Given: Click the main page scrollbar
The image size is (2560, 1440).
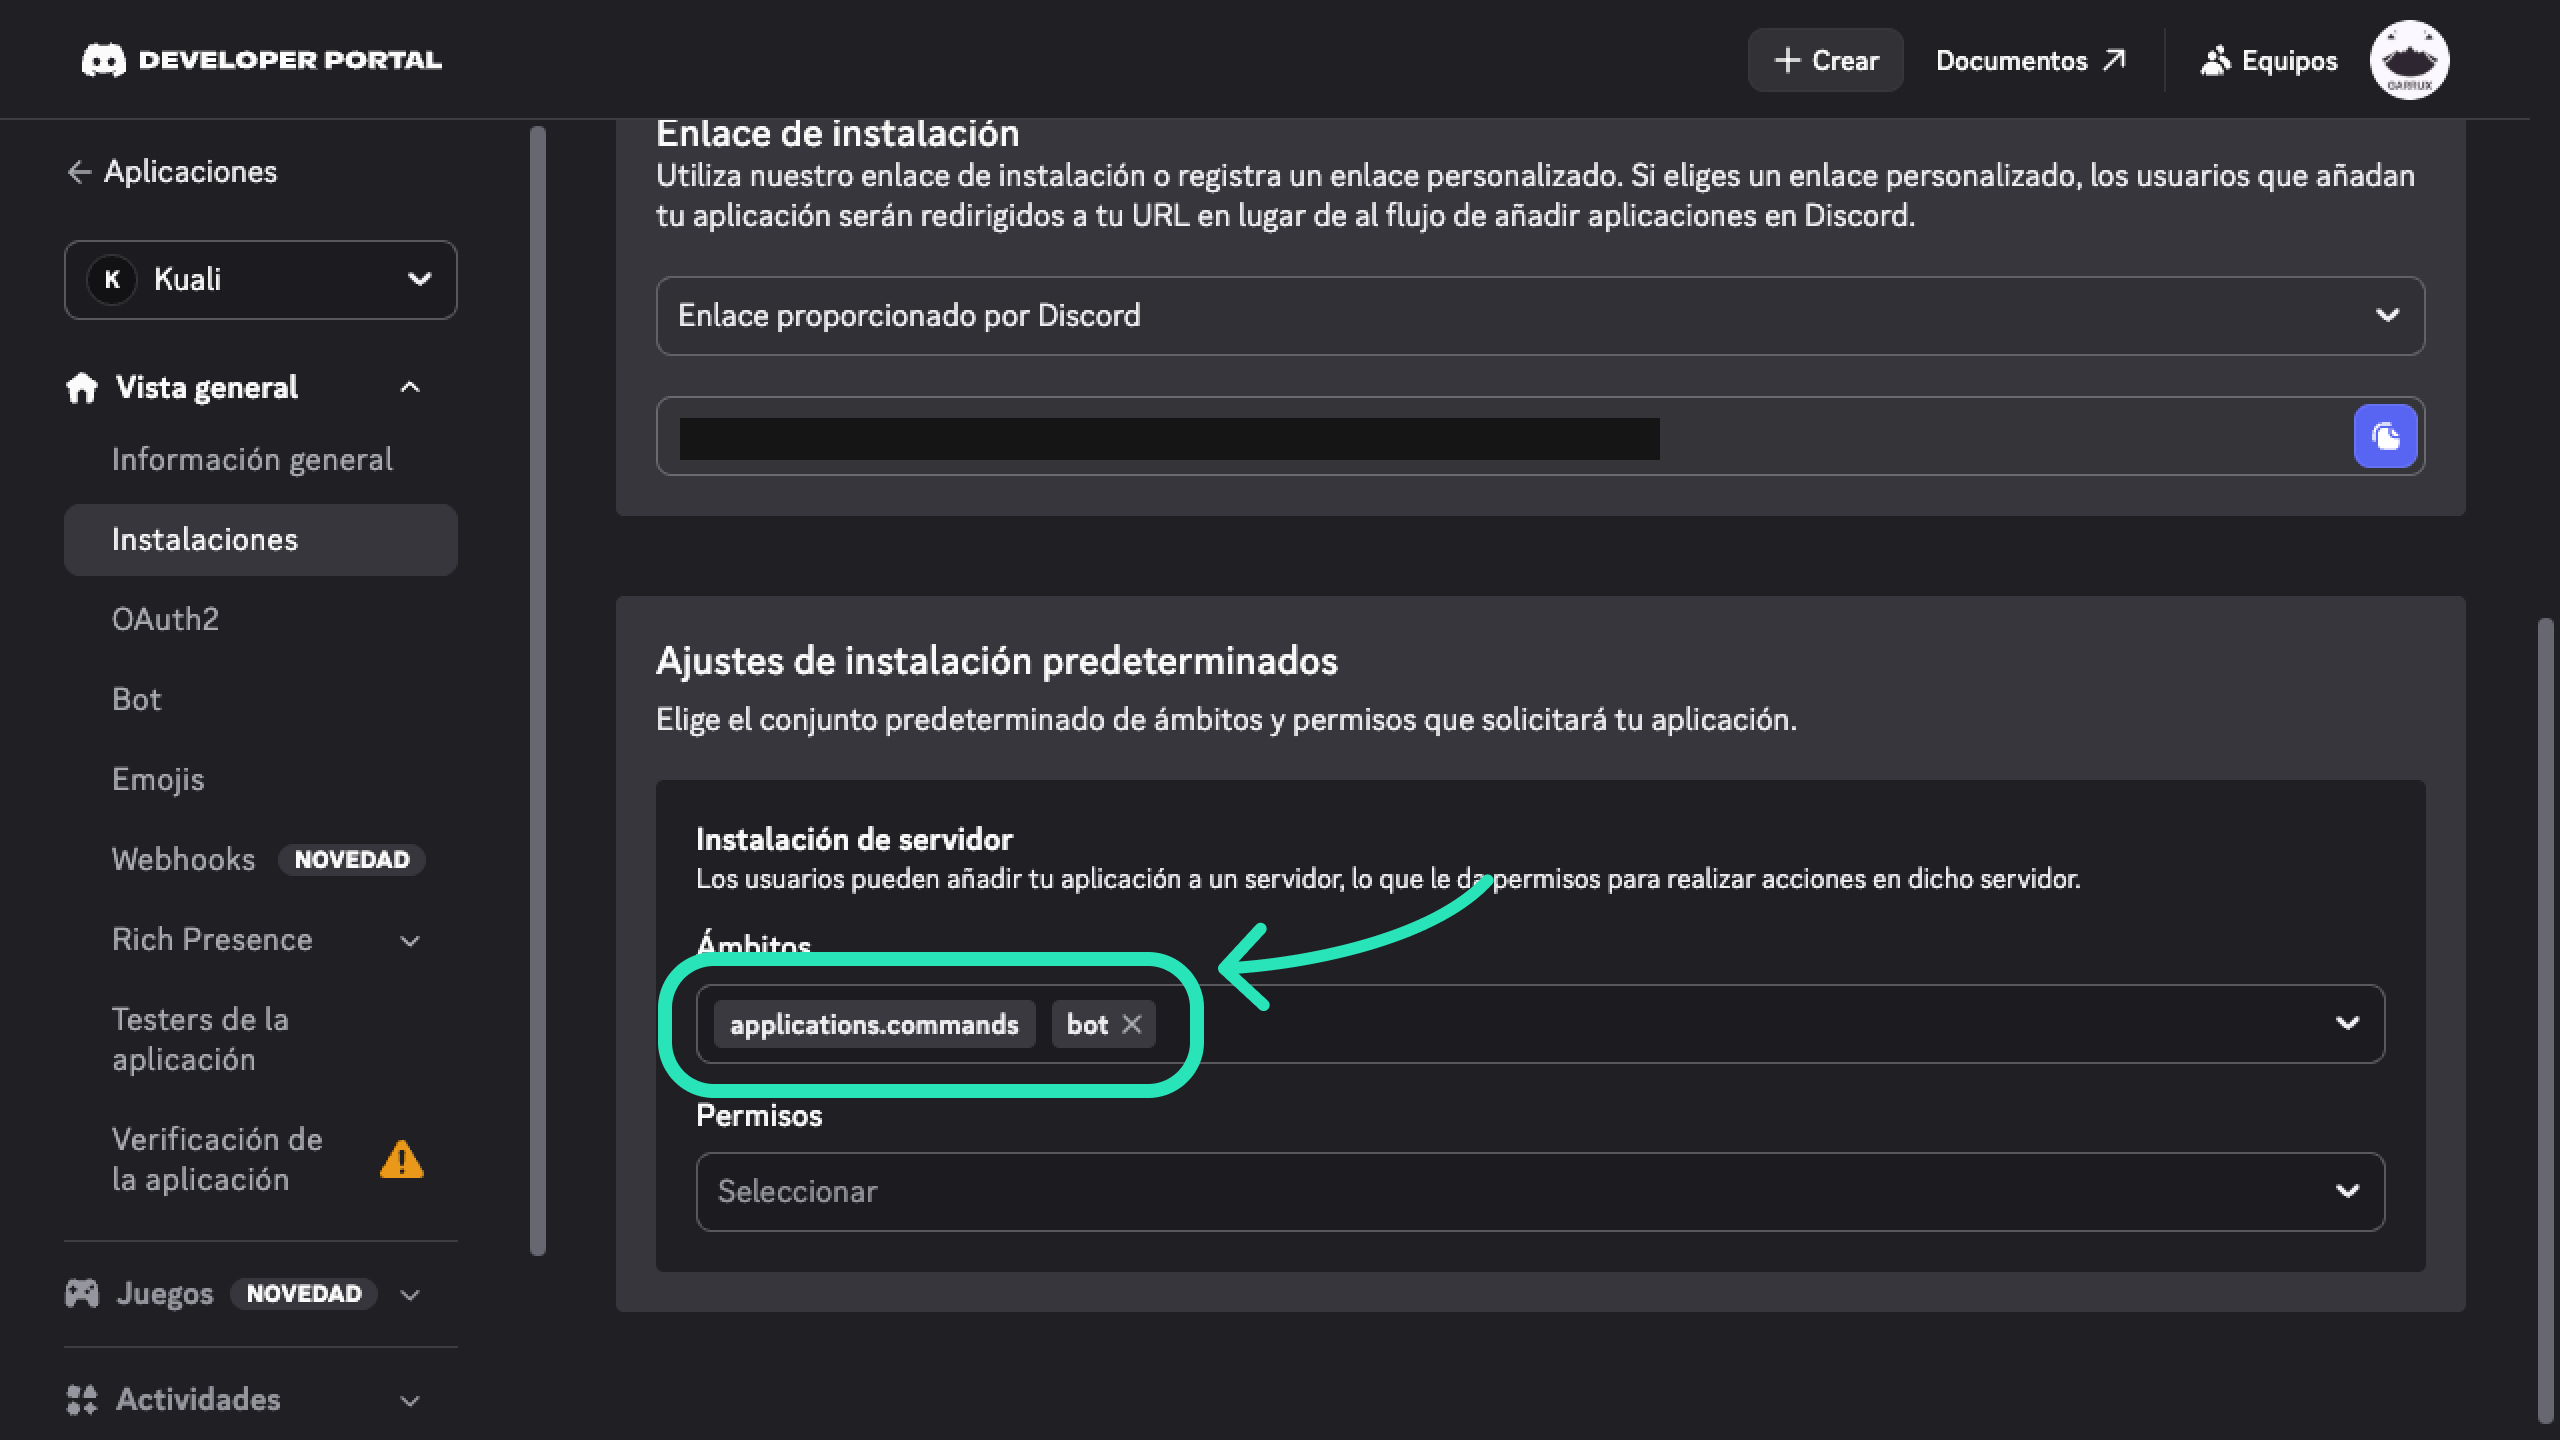Looking at the screenshot, I should (2546, 1020).
